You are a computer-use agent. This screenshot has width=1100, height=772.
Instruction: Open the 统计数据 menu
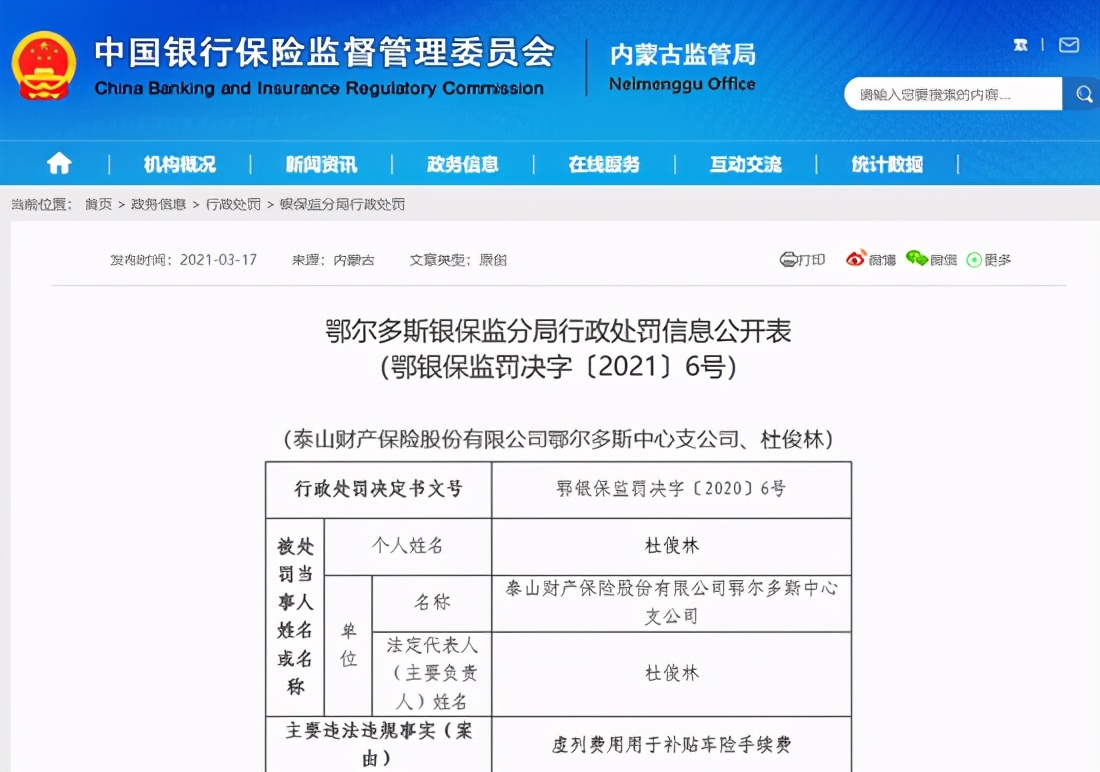coord(886,163)
